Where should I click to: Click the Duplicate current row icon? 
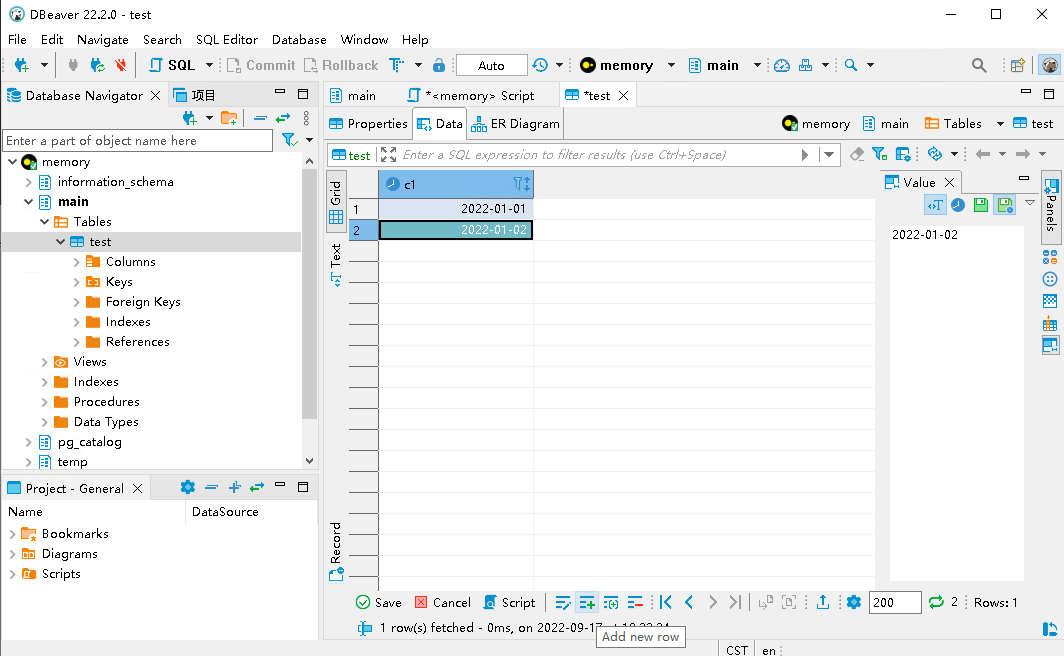[611, 602]
